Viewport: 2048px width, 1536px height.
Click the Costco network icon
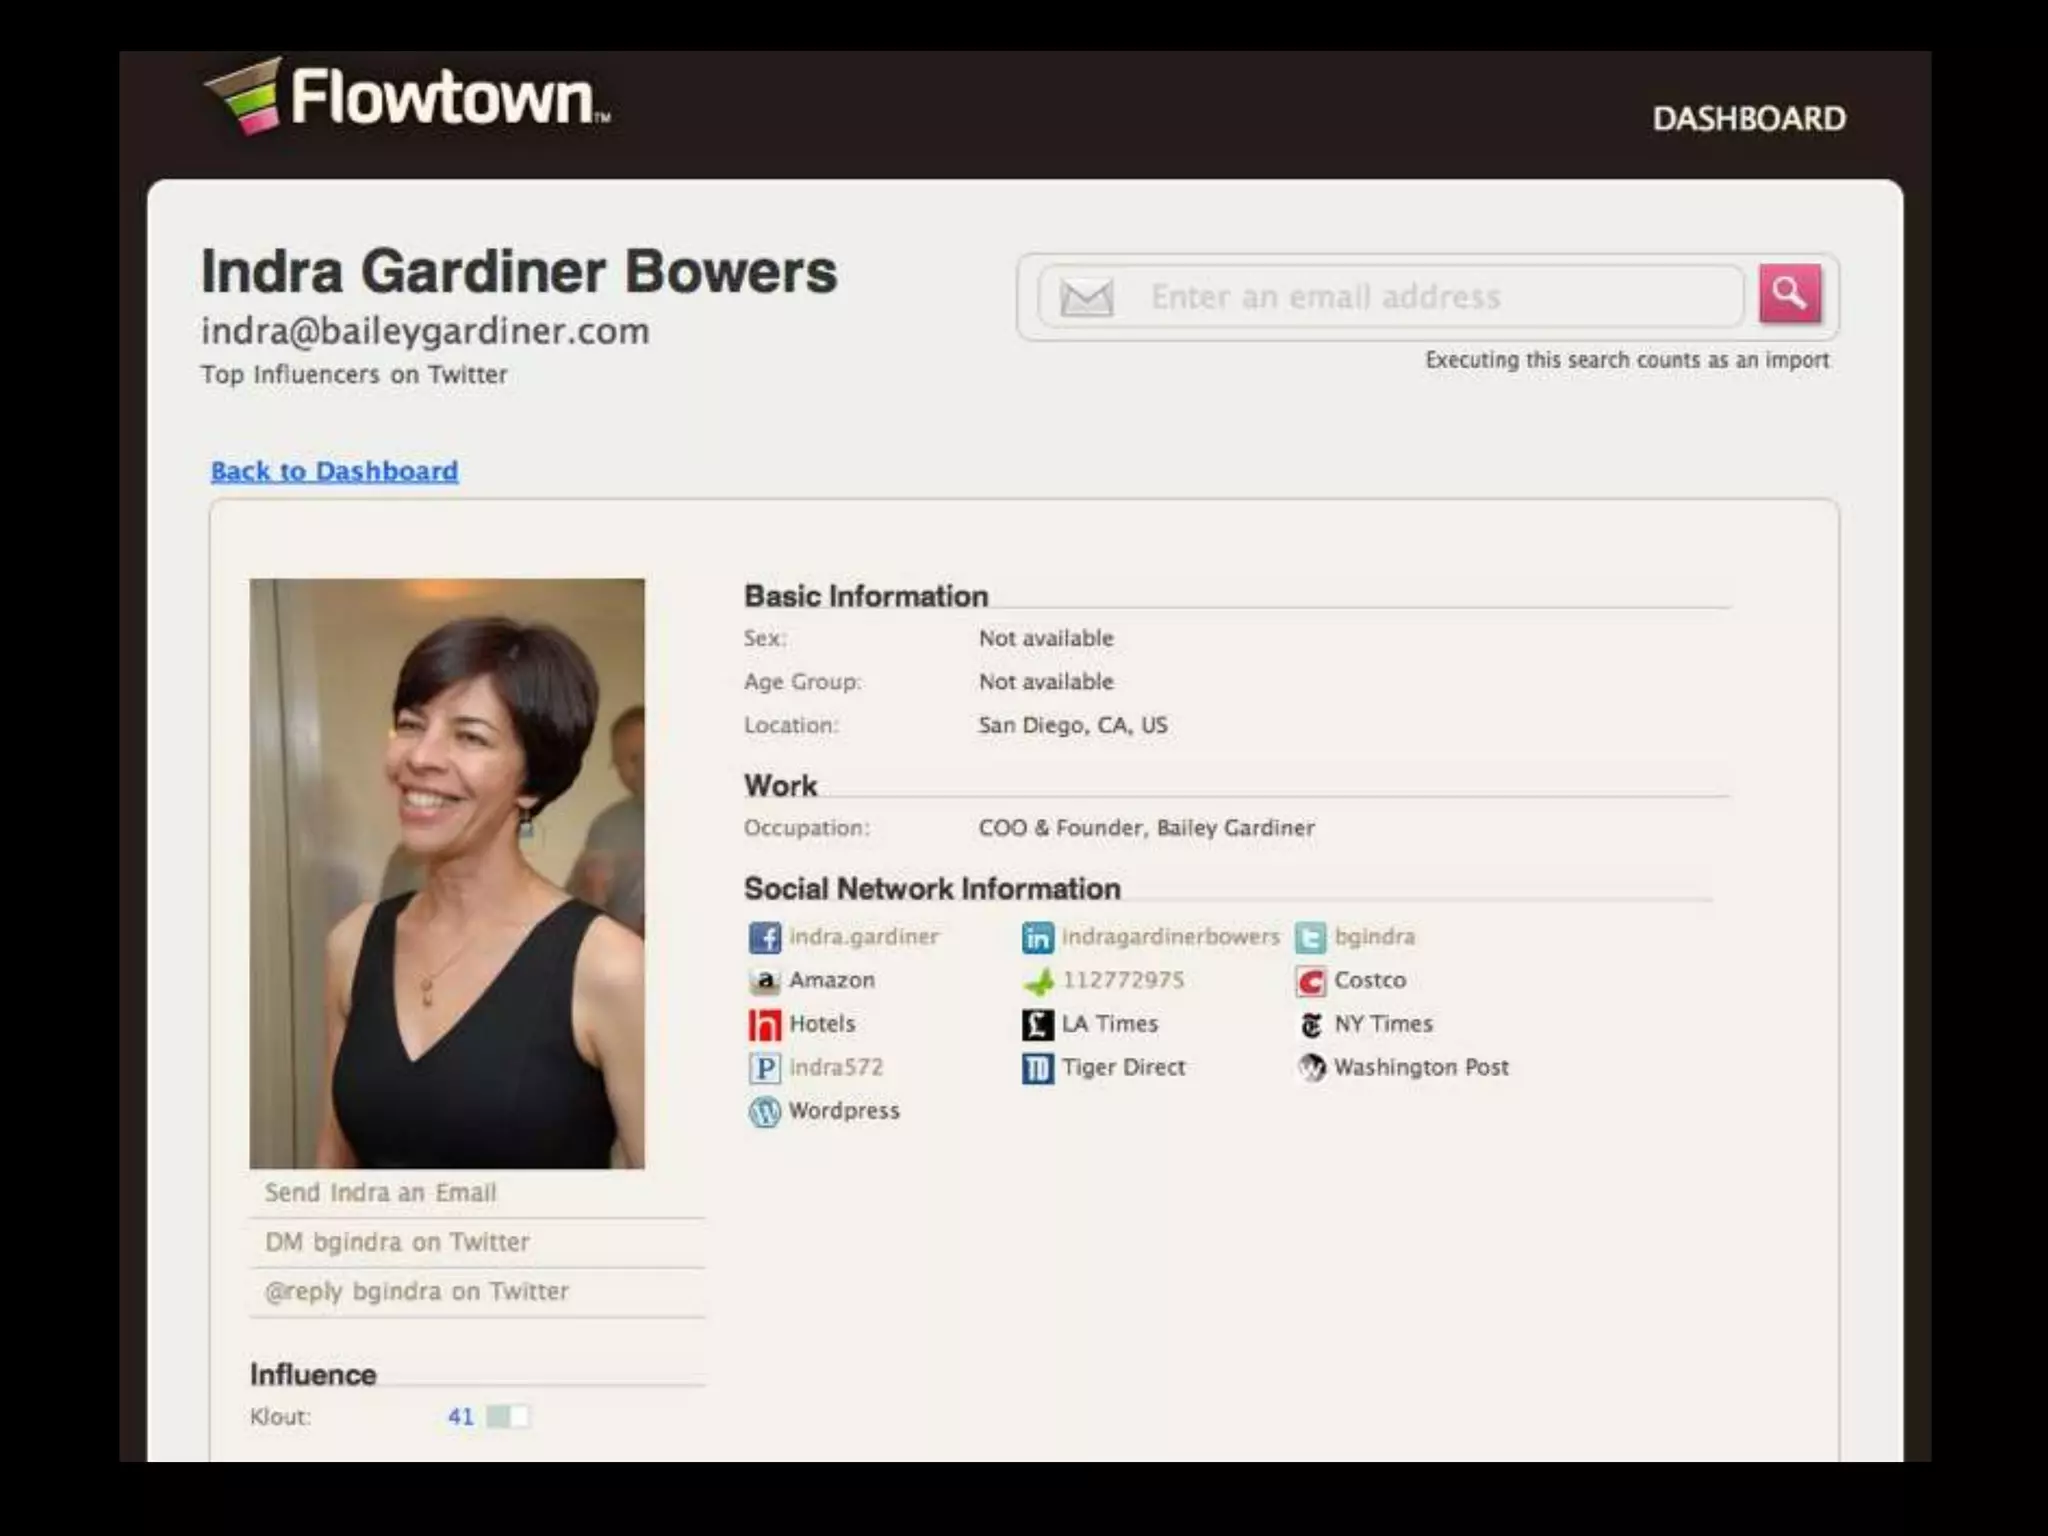point(1310,981)
